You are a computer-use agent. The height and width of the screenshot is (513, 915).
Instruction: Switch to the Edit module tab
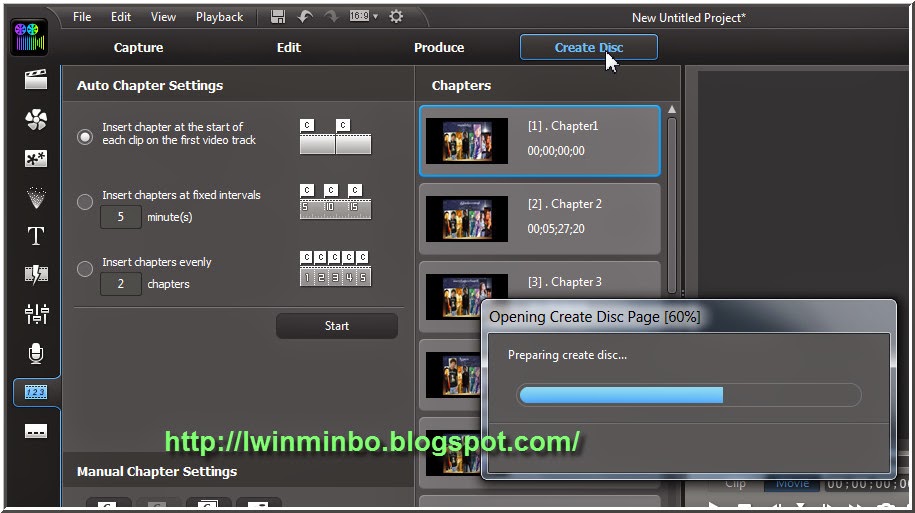click(x=289, y=48)
